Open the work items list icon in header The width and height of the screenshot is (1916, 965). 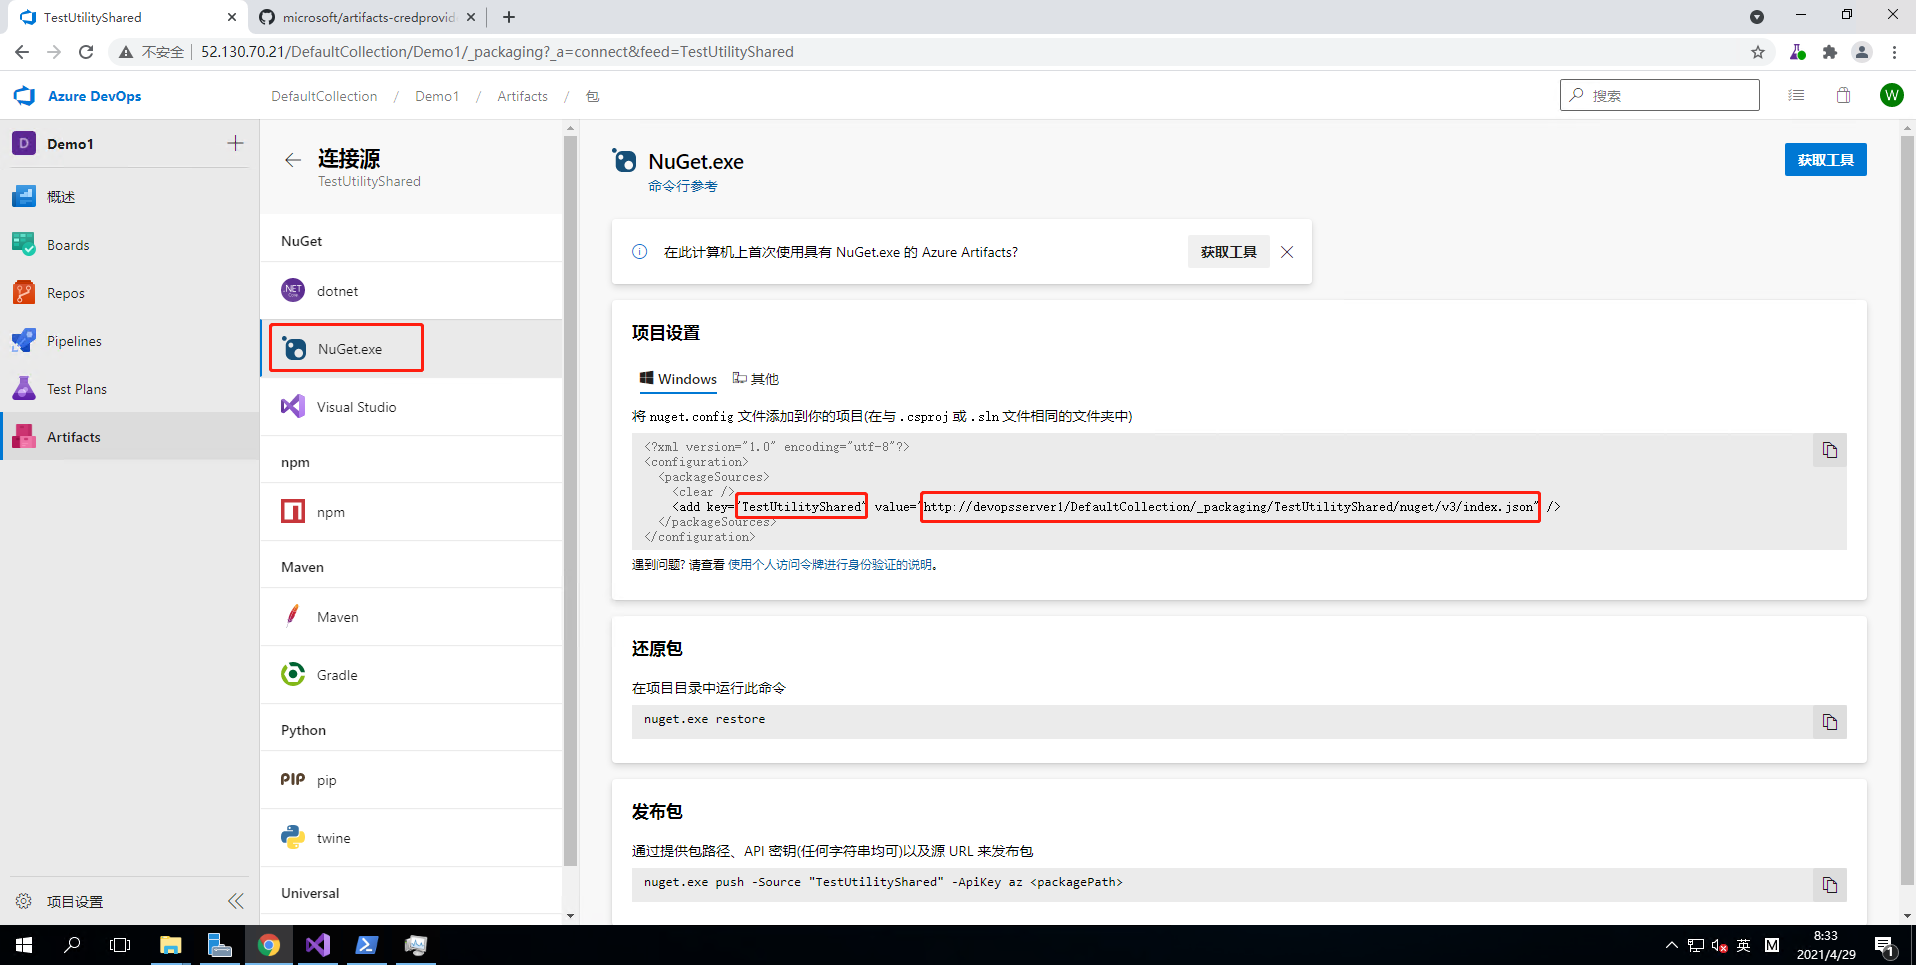point(1796,95)
